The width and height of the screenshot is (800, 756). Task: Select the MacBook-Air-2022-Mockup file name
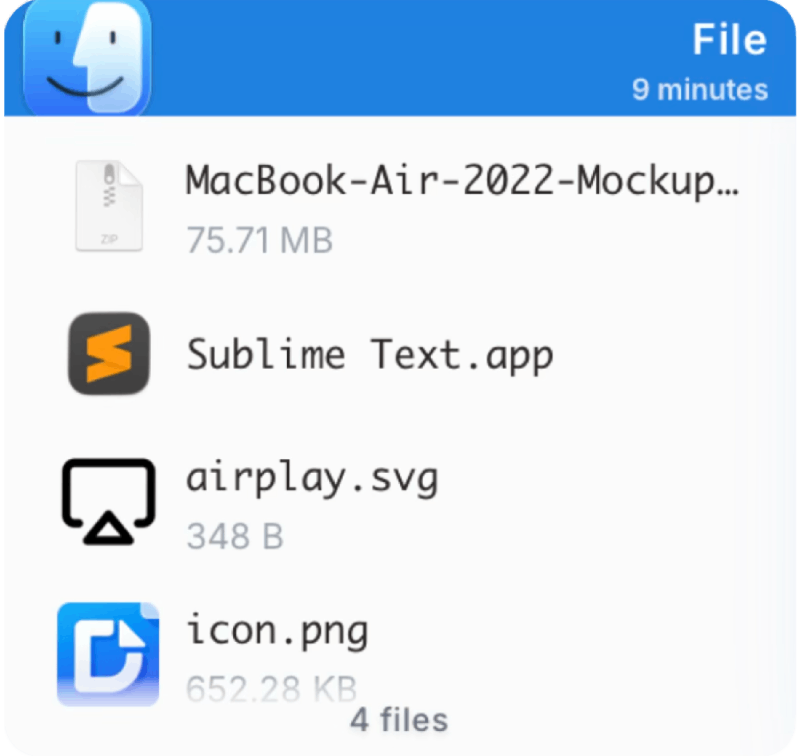point(462,182)
